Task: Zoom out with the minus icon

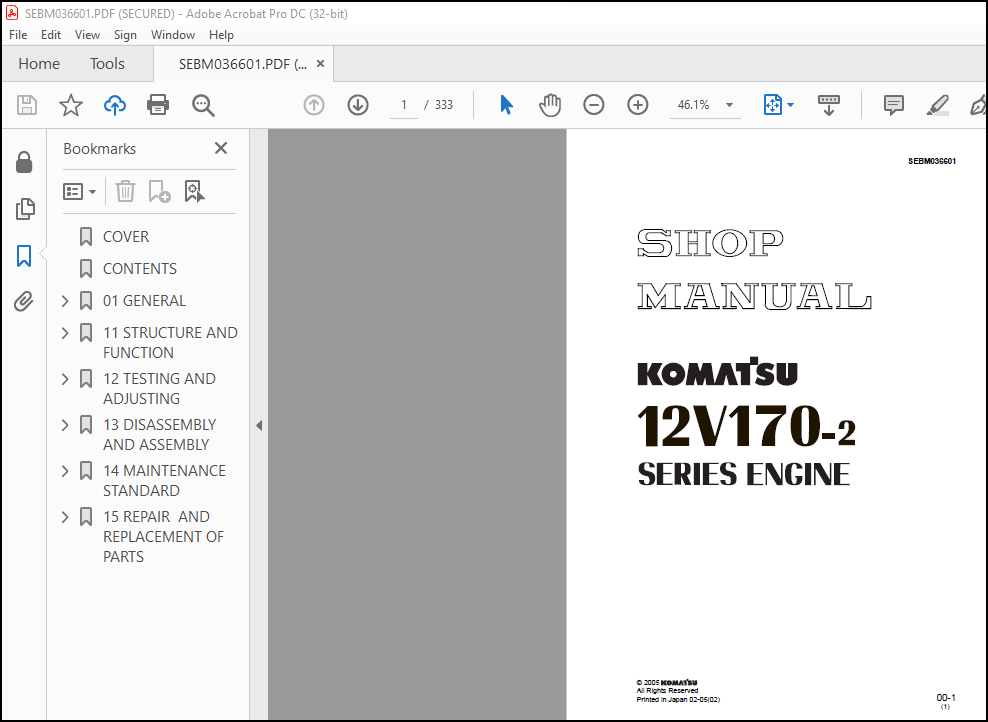Action: click(594, 105)
